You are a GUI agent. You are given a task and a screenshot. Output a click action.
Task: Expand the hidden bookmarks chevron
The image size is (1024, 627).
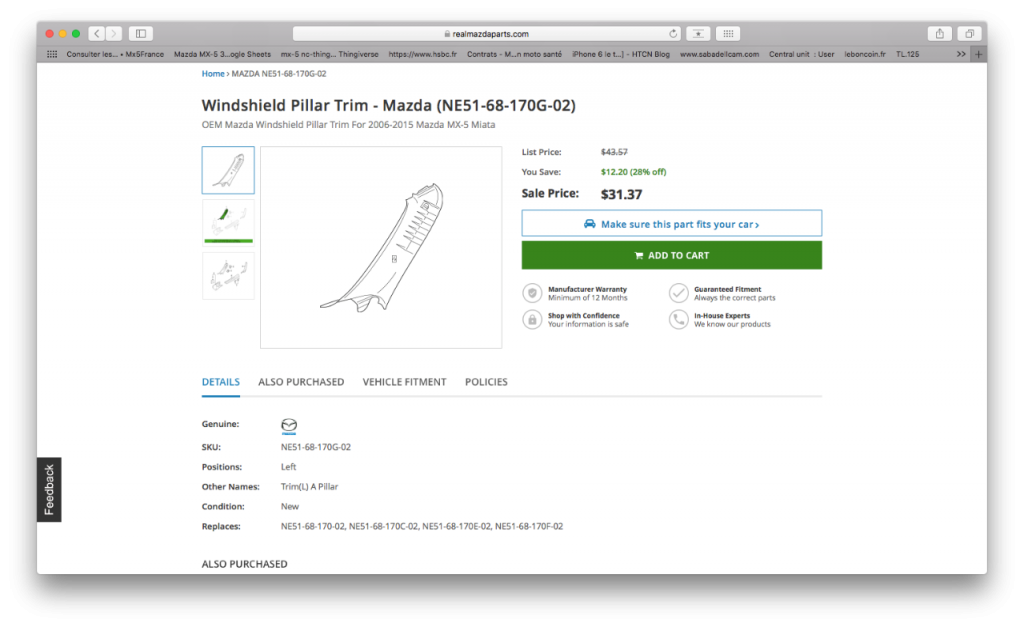(961, 54)
